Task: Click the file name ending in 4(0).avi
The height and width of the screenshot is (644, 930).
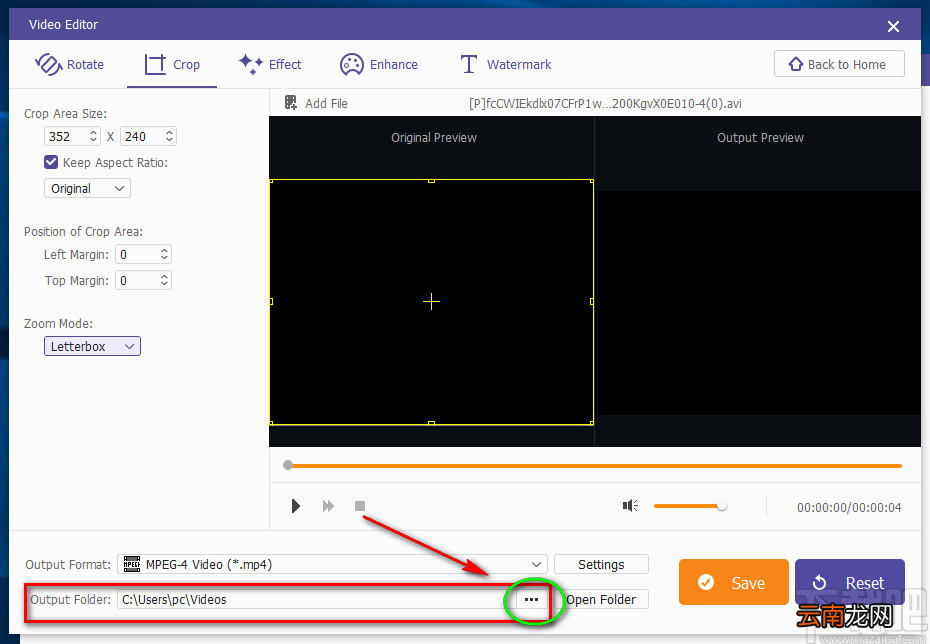Action: 605,103
